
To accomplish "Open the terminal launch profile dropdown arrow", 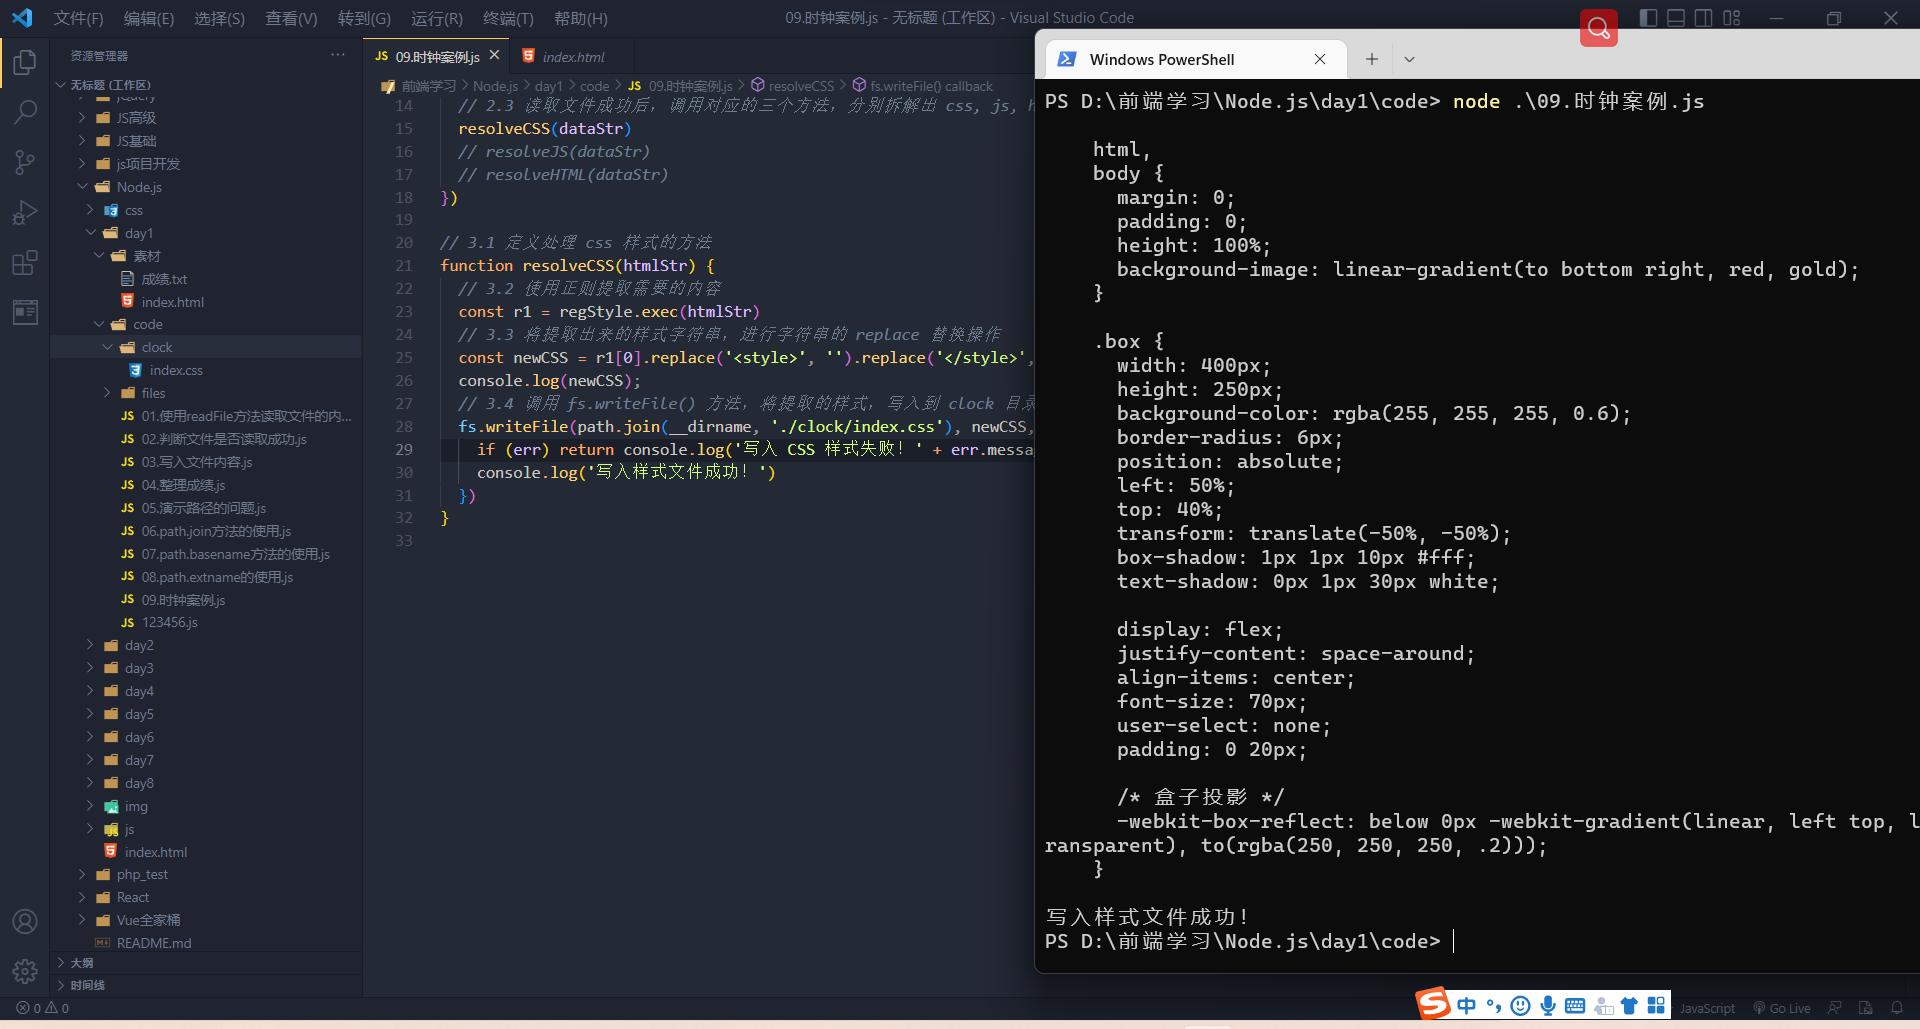I will click(1410, 59).
